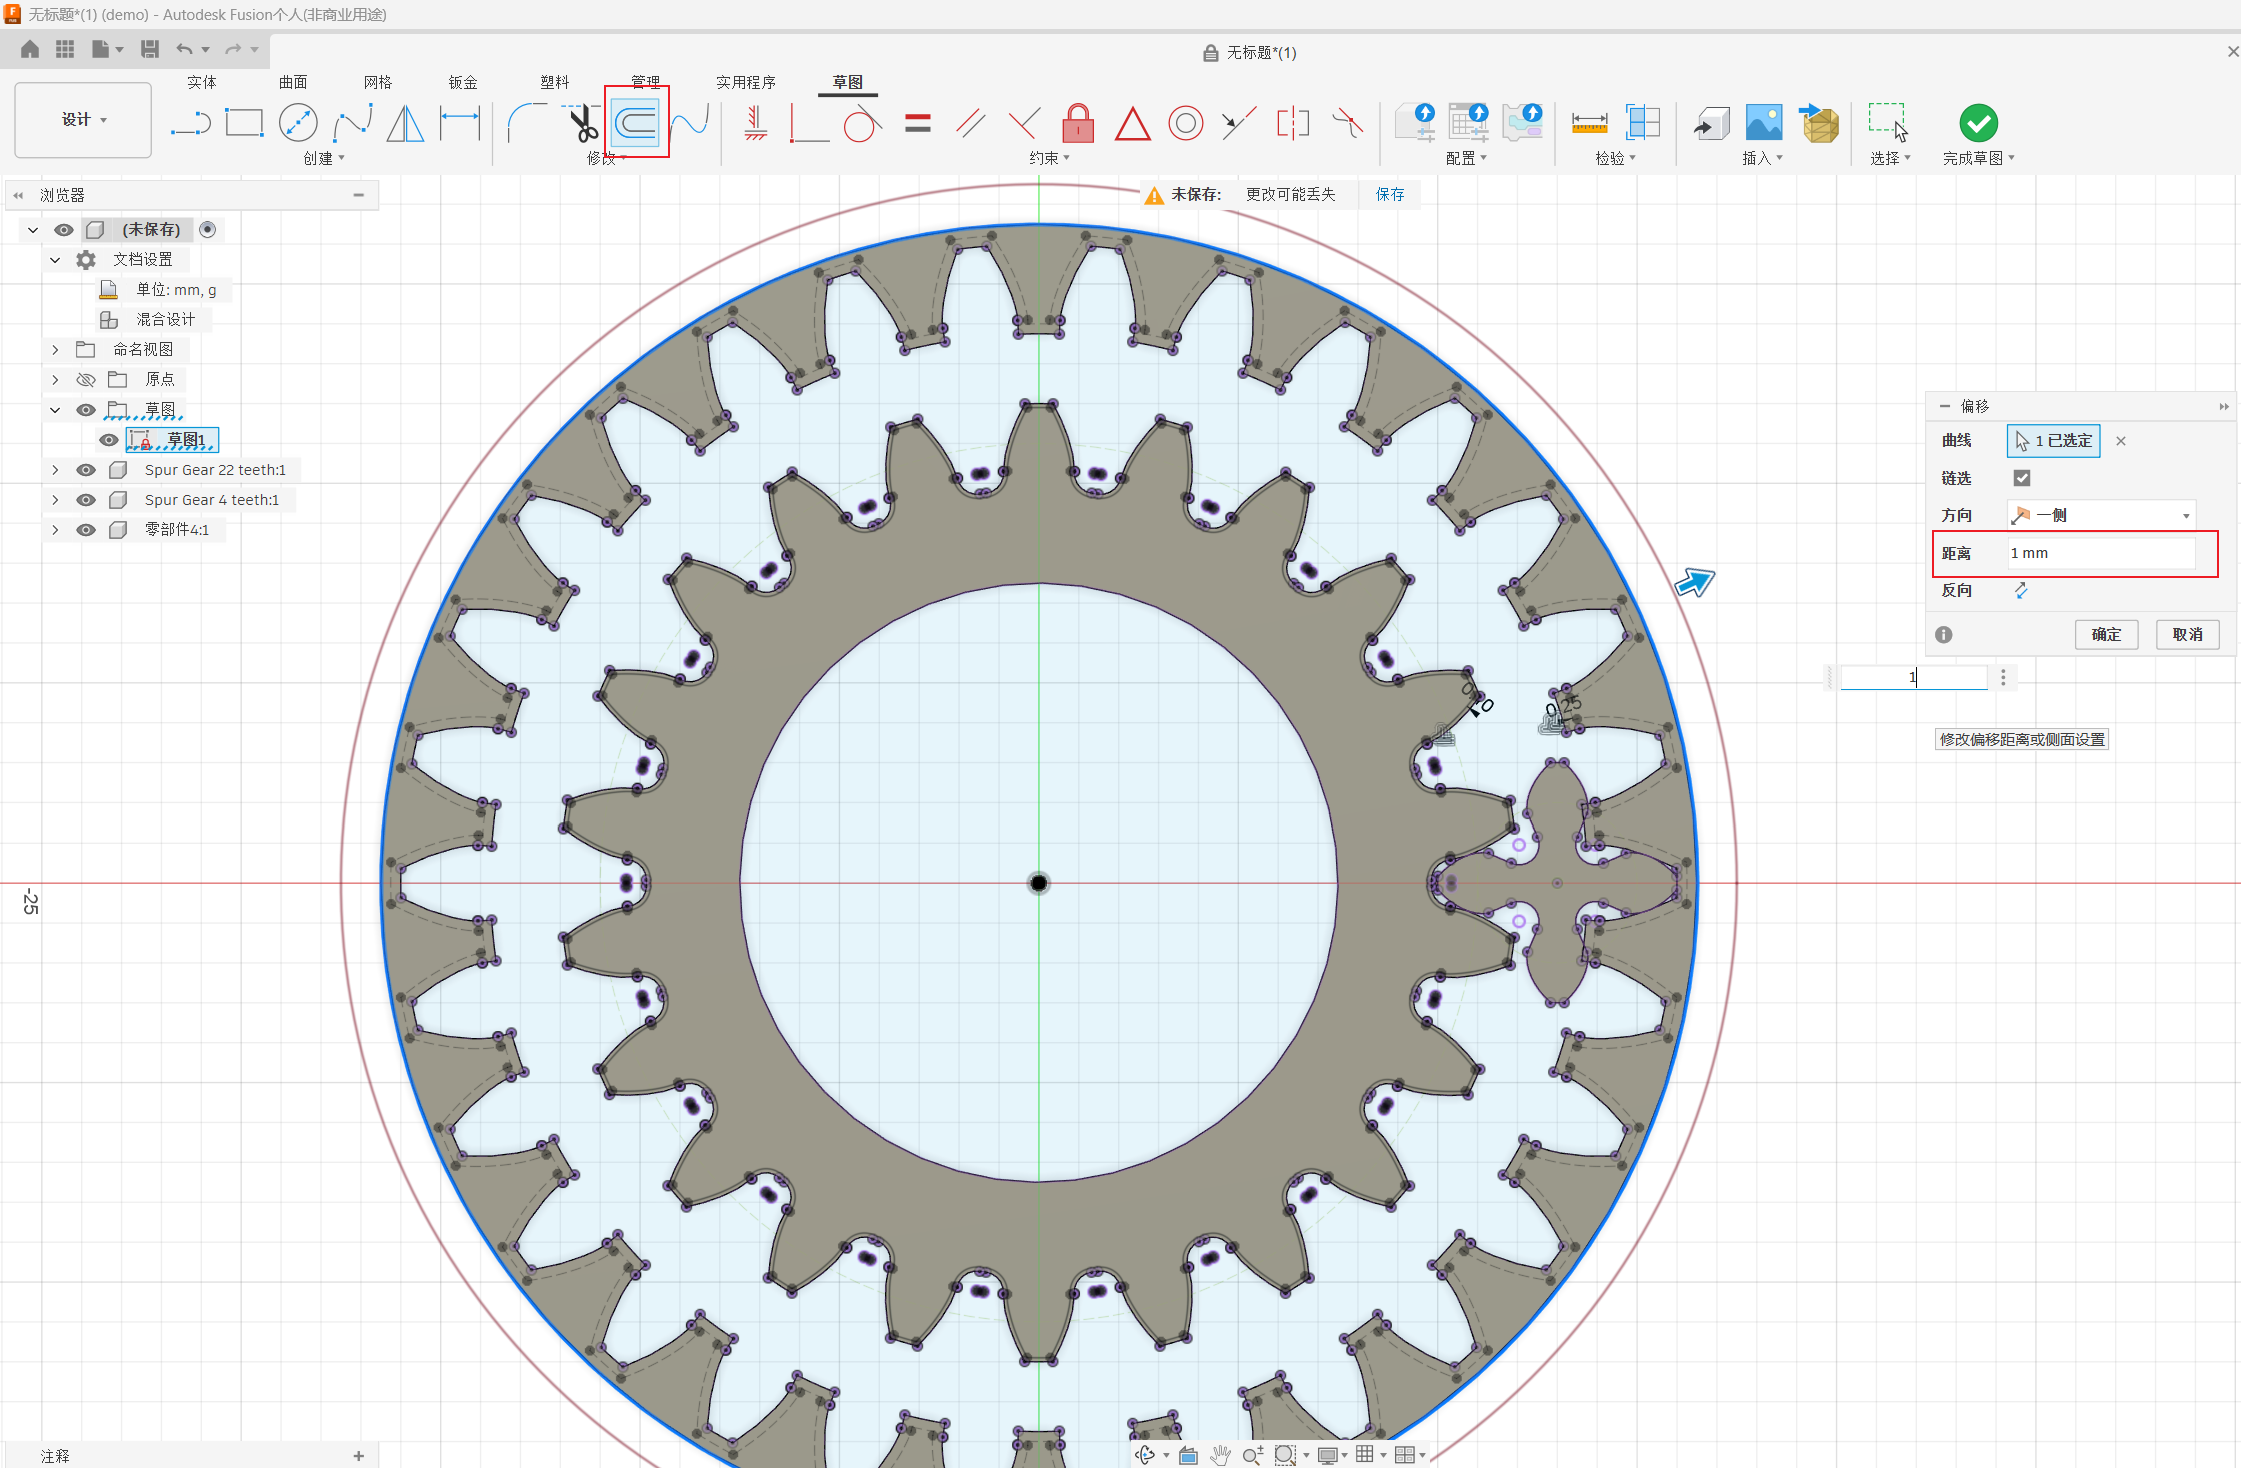This screenshot has width=2241, height=1468.
Task: Activate the (未保存) root component radio button
Action: point(208,230)
